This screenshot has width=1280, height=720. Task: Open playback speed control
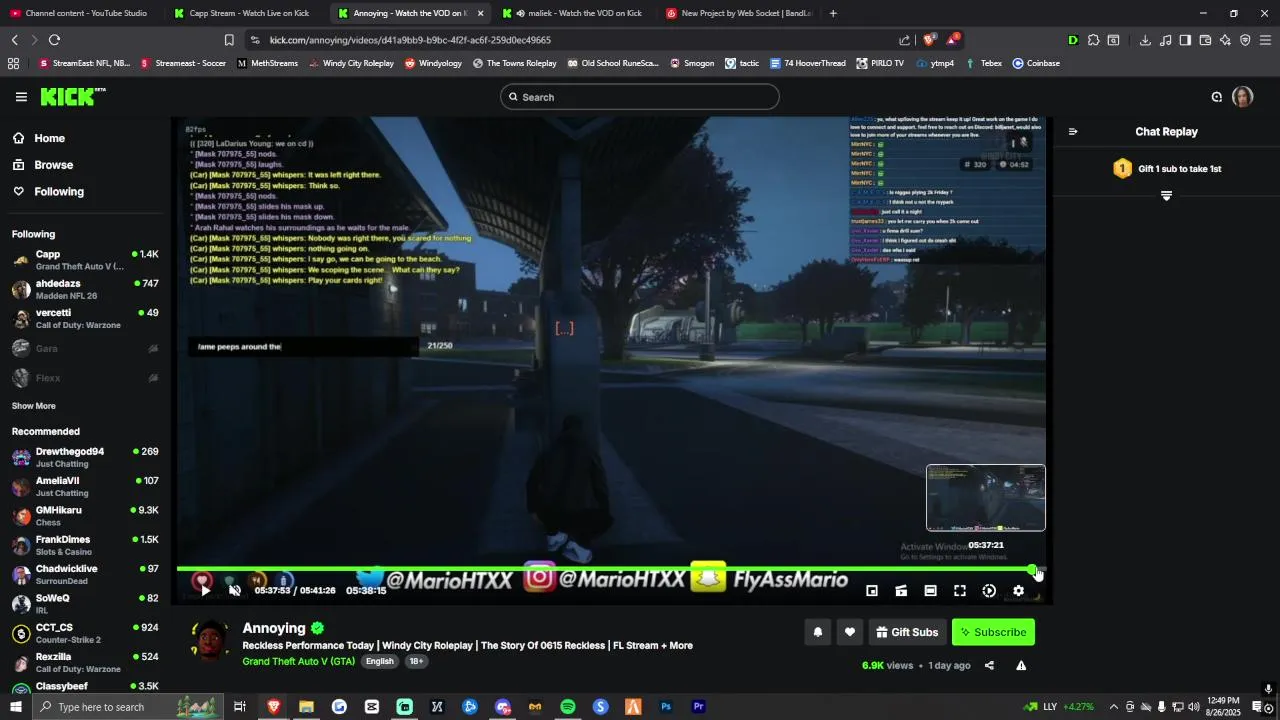pos(989,591)
